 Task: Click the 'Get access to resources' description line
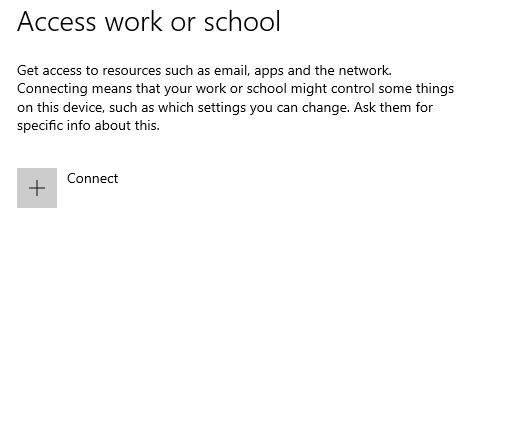click(x=204, y=71)
